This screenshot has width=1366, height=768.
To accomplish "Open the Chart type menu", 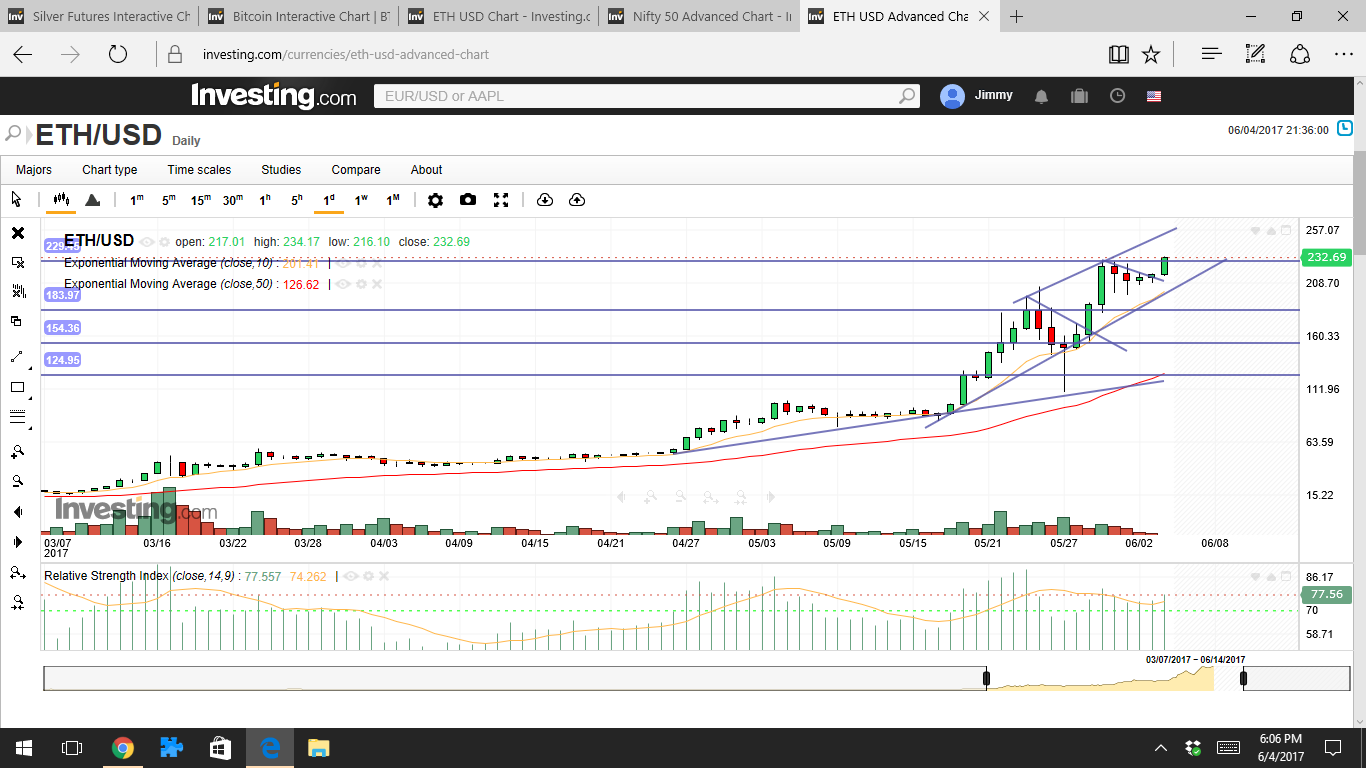I will coord(110,170).
